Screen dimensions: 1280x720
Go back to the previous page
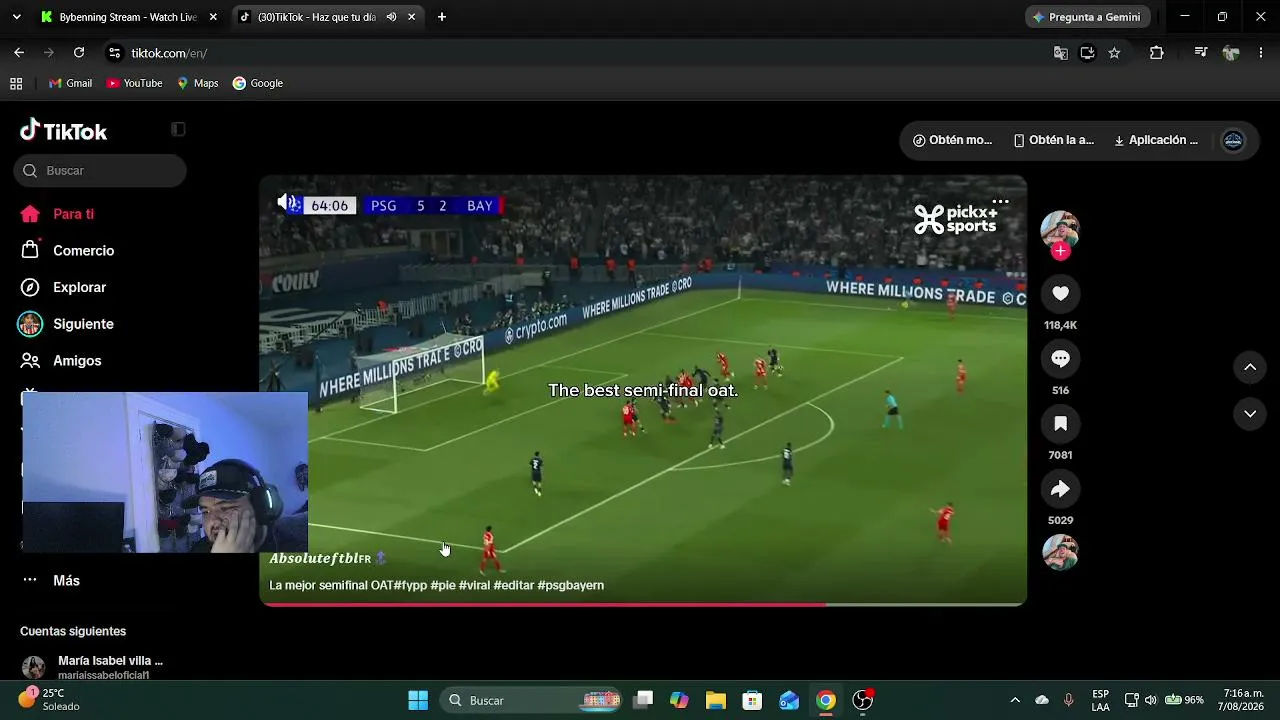point(19,53)
